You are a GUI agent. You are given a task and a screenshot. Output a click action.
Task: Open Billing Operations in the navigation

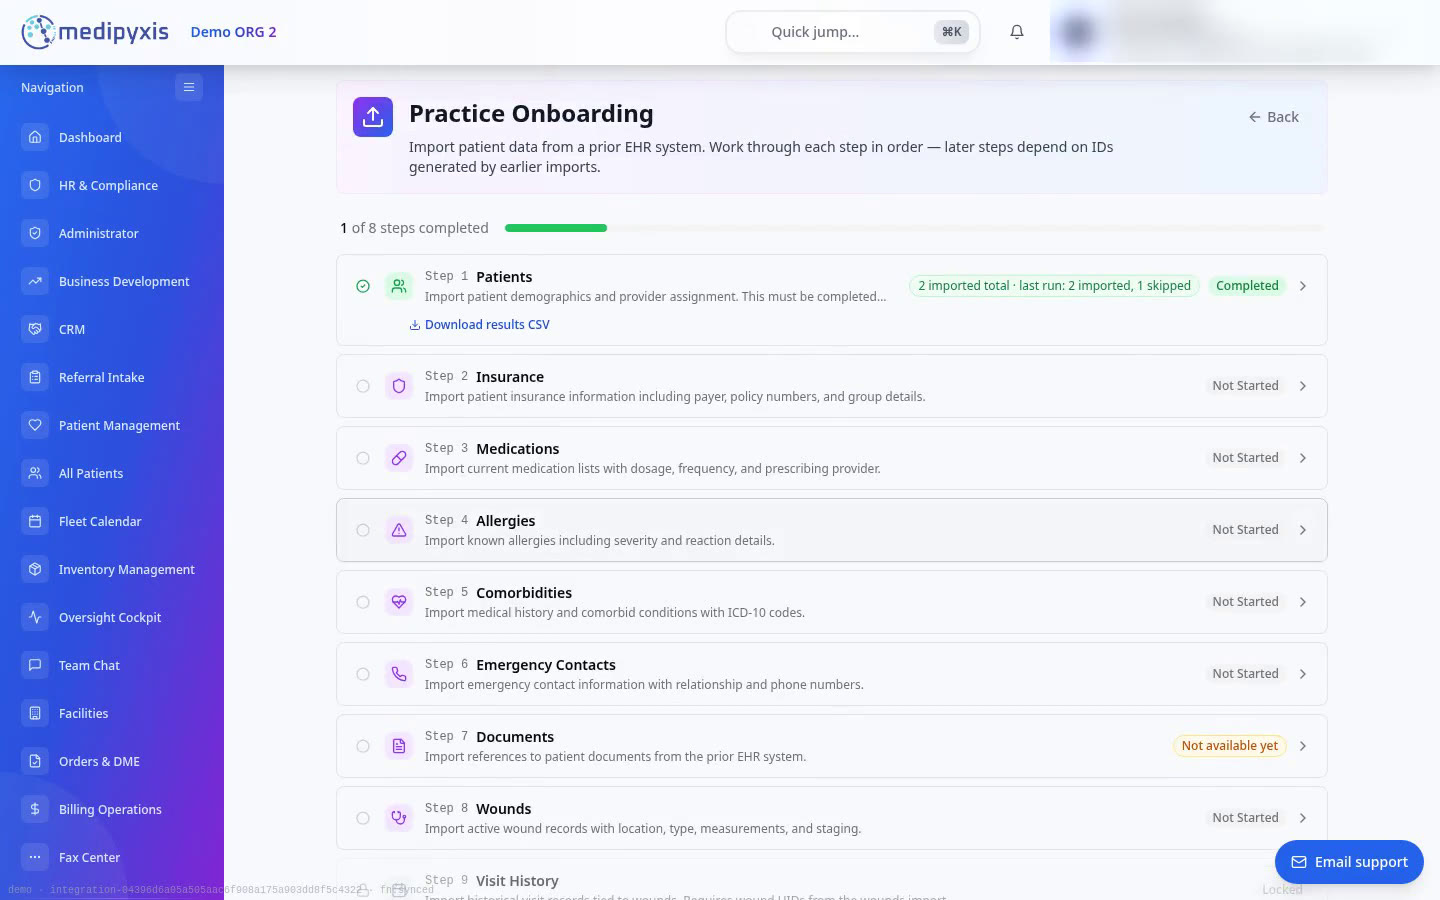(112, 809)
